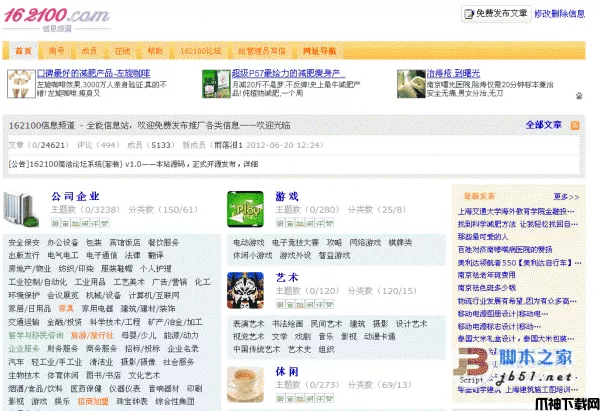Open latest post 南京祛色斑多少钱

point(486,288)
